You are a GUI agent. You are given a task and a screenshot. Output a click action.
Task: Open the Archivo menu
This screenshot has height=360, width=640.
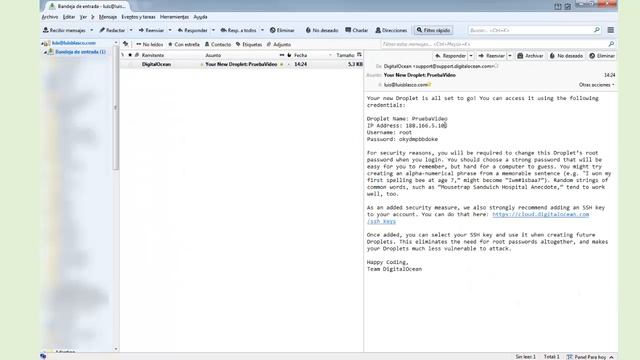pos(50,17)
